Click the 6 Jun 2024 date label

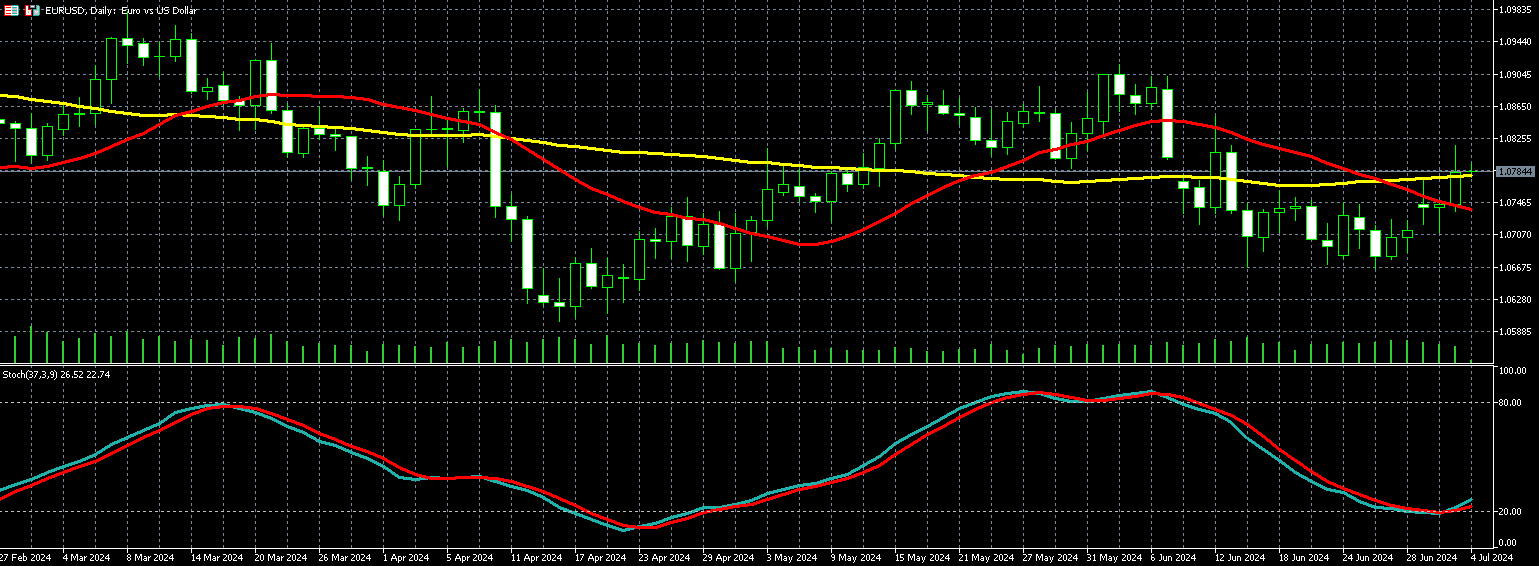coord(1172,557)
